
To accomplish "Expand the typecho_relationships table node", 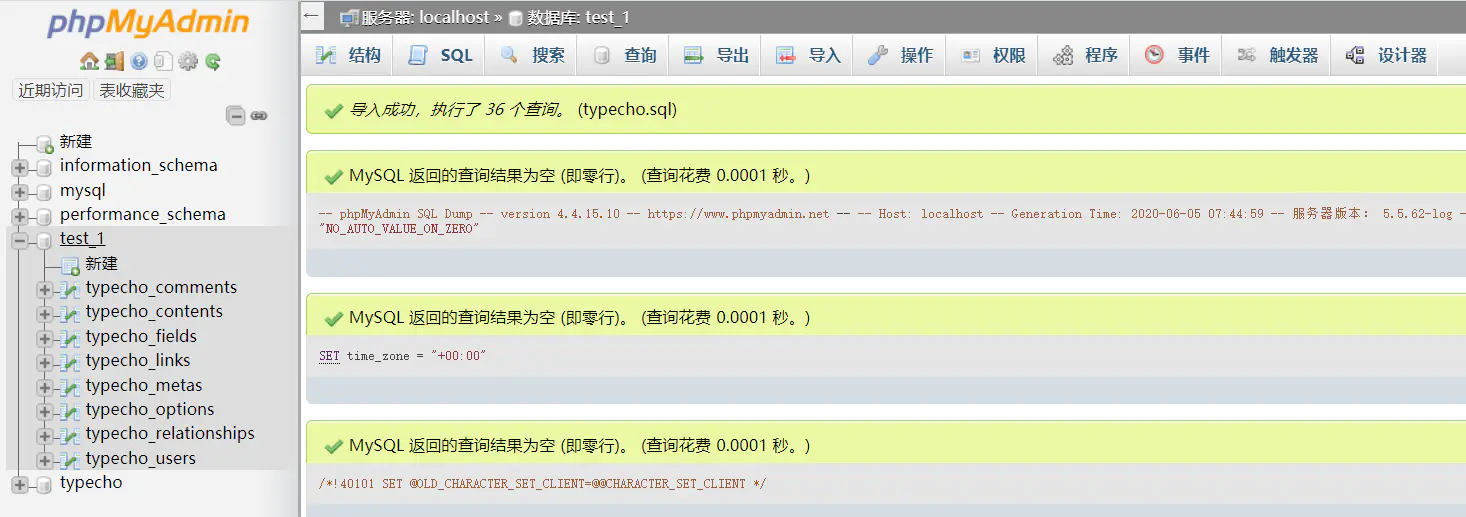I will [x=45, y=435].
